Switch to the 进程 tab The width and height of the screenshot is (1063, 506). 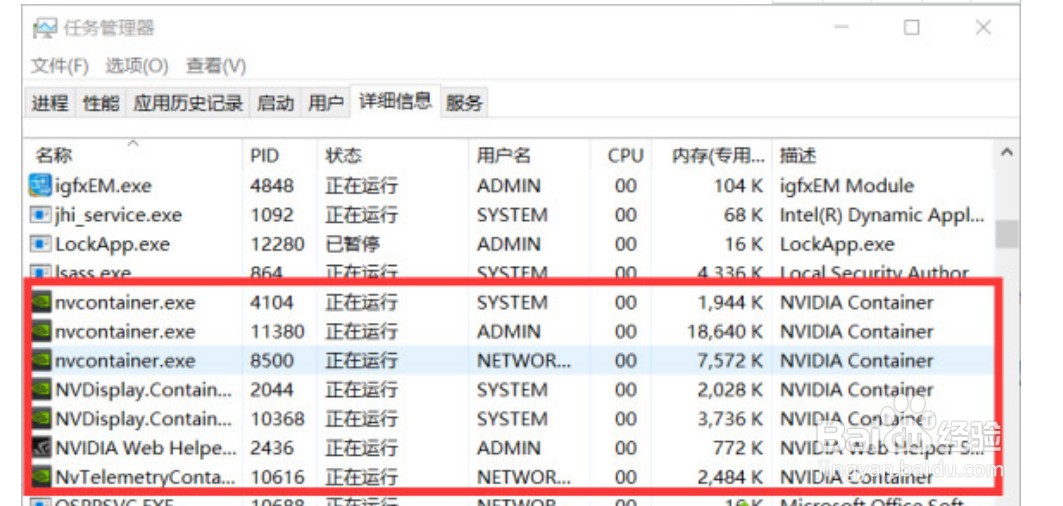pyautogui.click(x=50, y=103)
